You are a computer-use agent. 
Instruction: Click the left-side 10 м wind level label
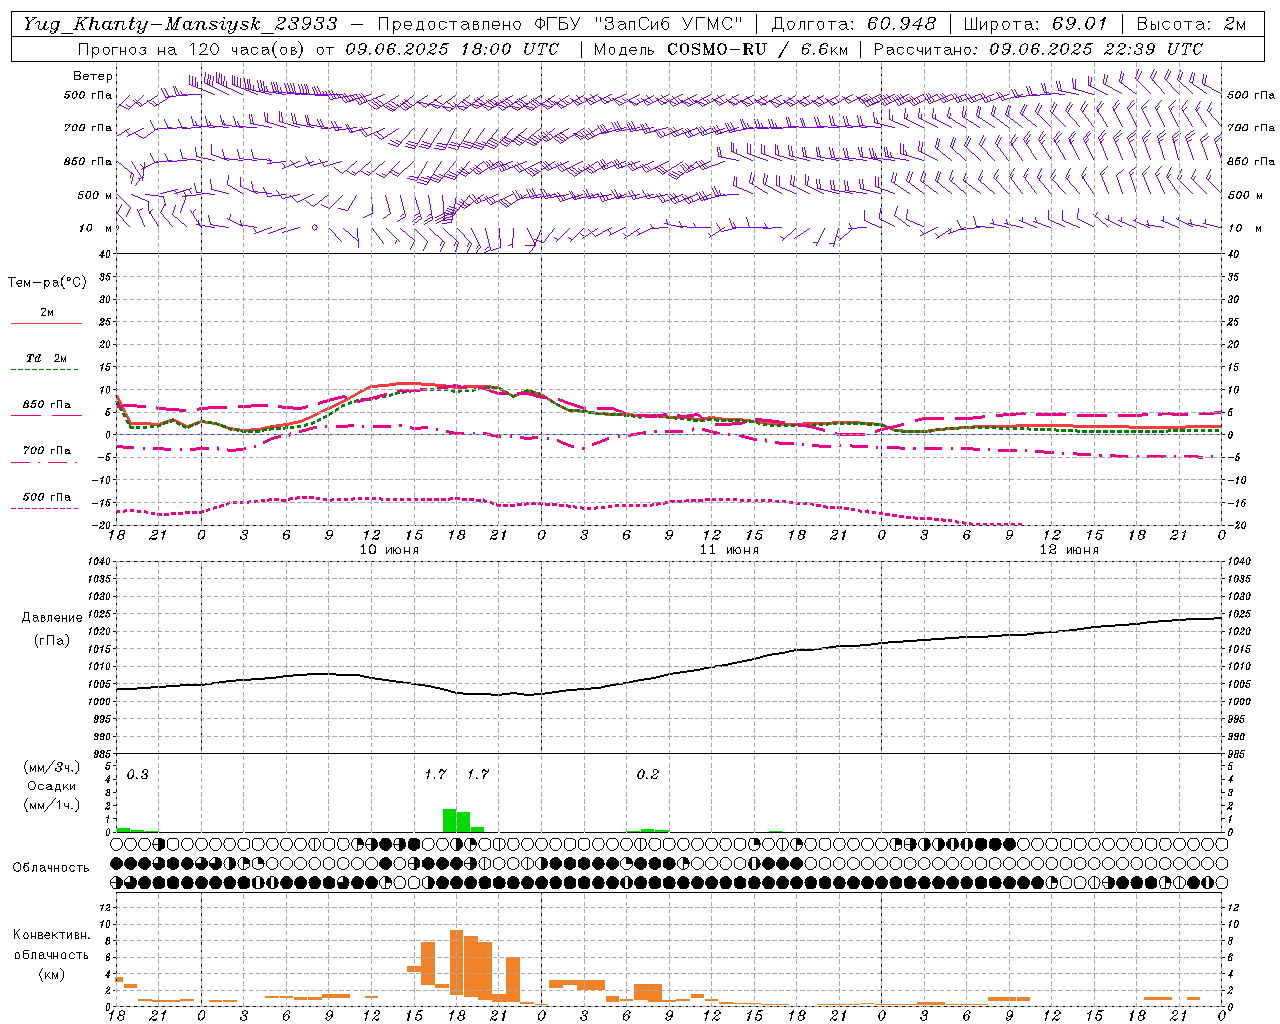click(96, 228)
